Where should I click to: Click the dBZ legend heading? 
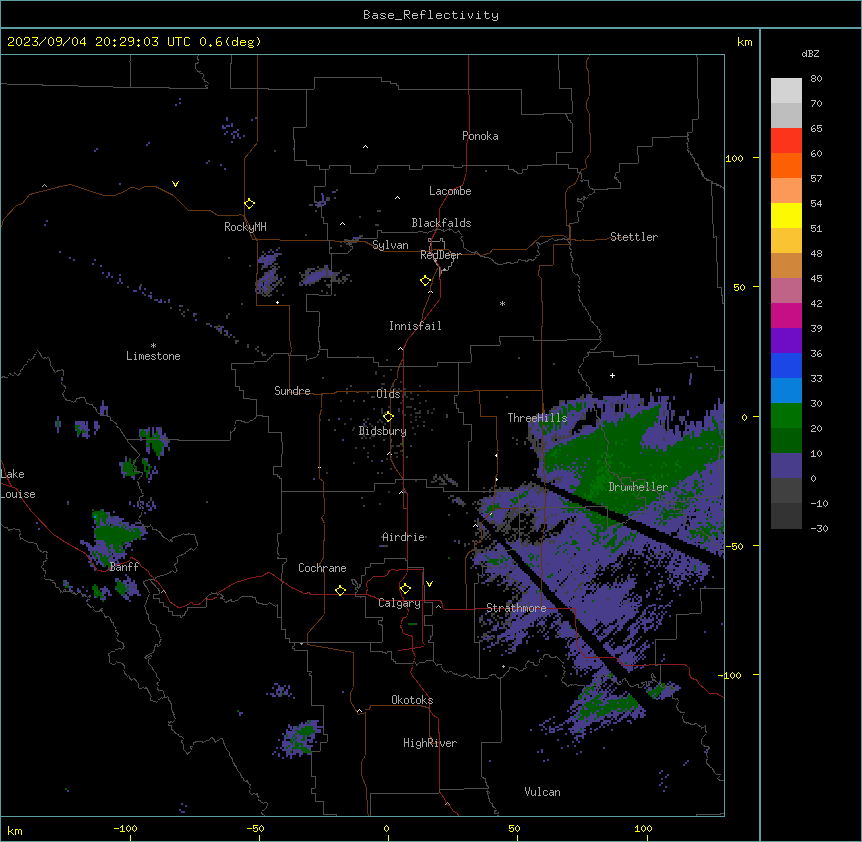pos(810,54)
